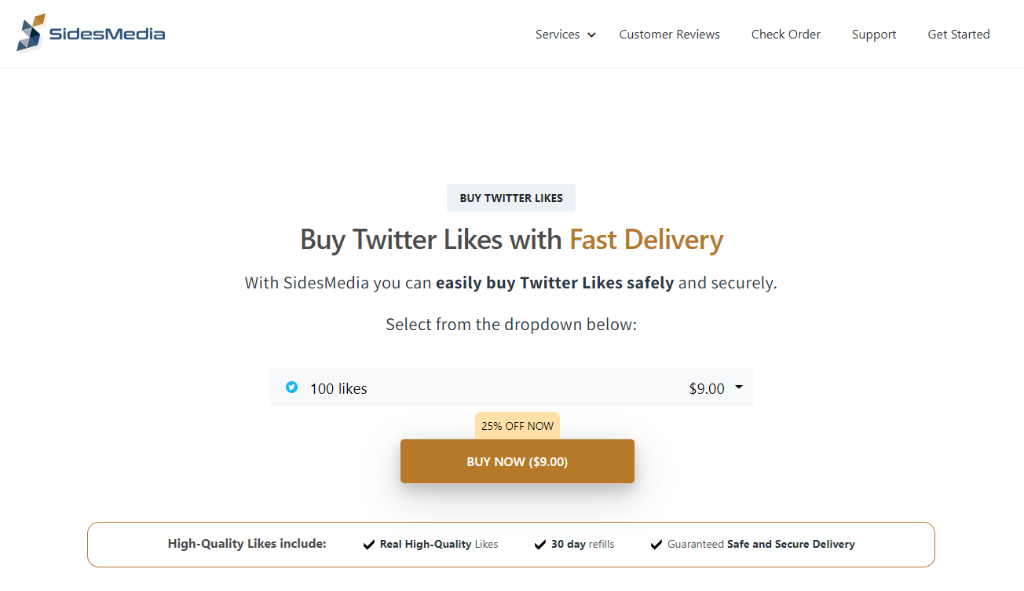This screenshot has height=591, width=1024.
Task: Click the SidesMedia logo icon
Action: point(31,33)
